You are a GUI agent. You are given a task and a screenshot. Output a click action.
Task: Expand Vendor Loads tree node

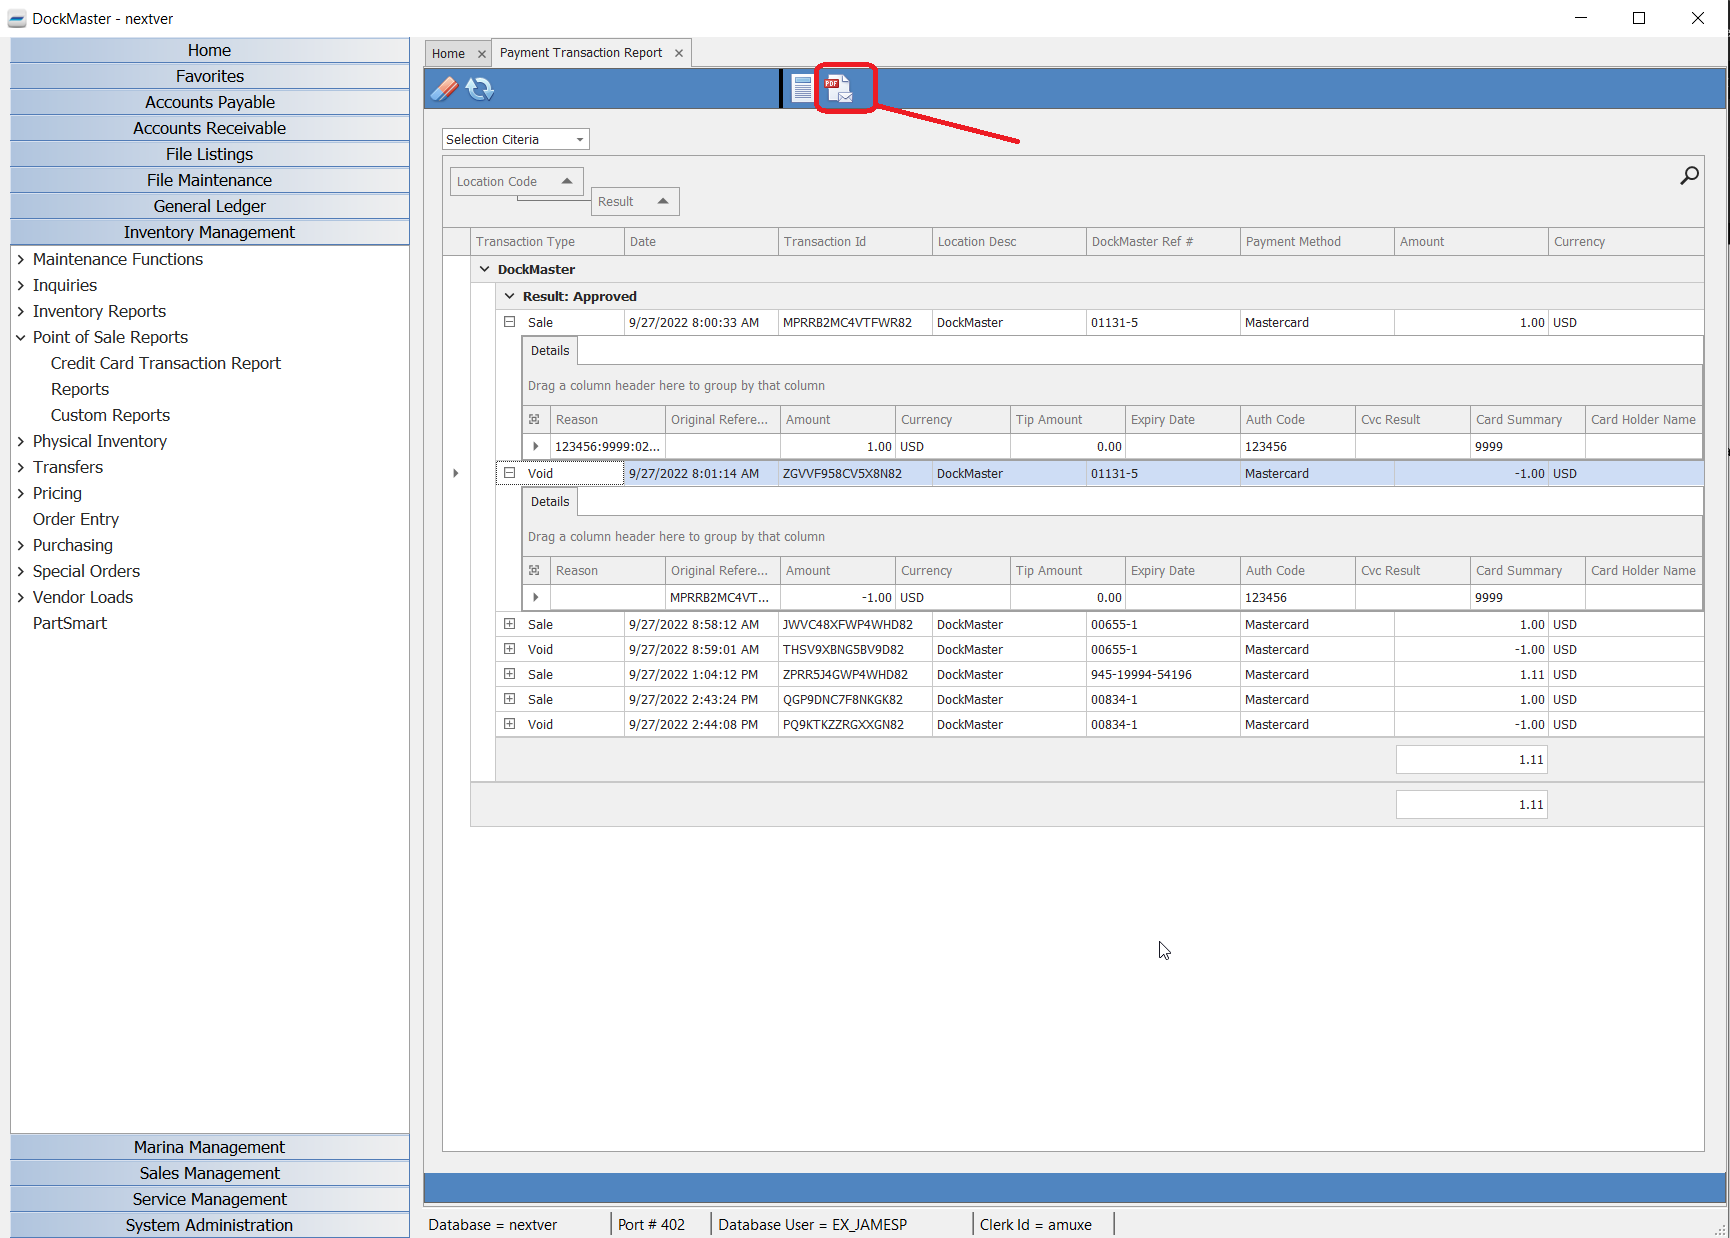click(20, 597)
